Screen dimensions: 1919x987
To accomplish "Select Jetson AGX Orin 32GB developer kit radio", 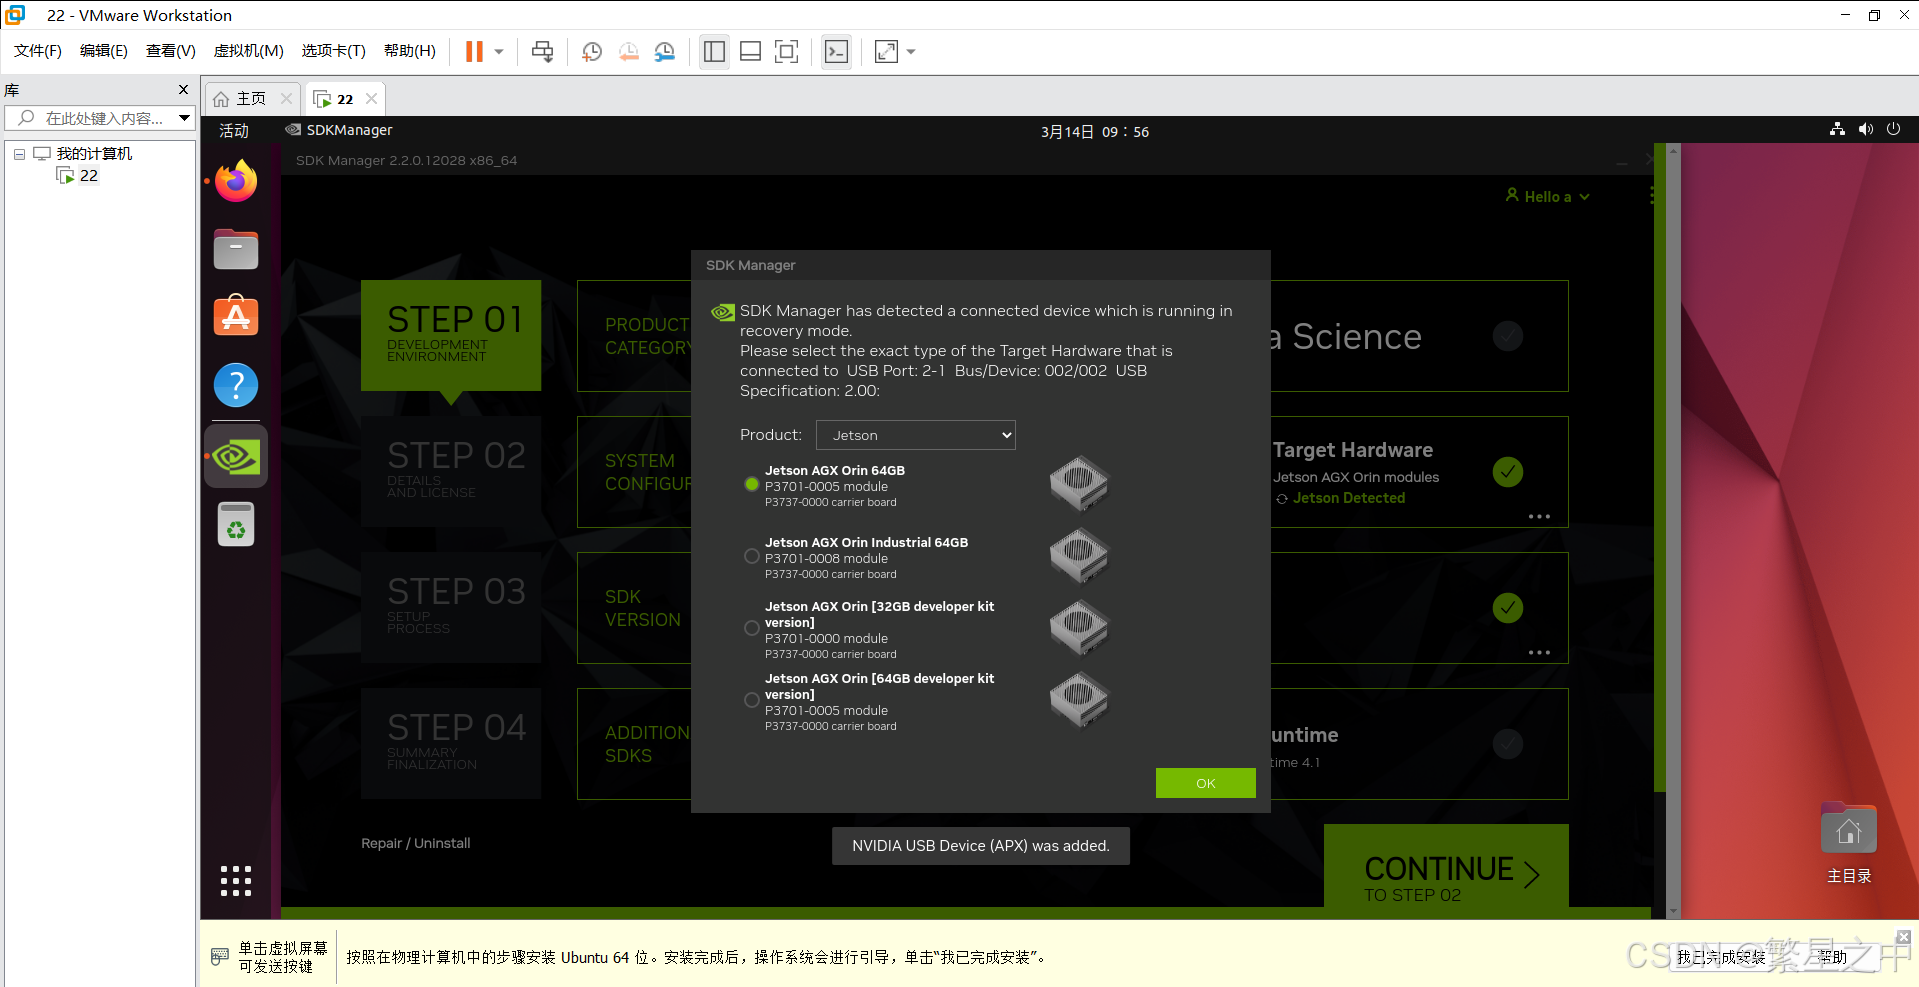I will coord(752,628).
